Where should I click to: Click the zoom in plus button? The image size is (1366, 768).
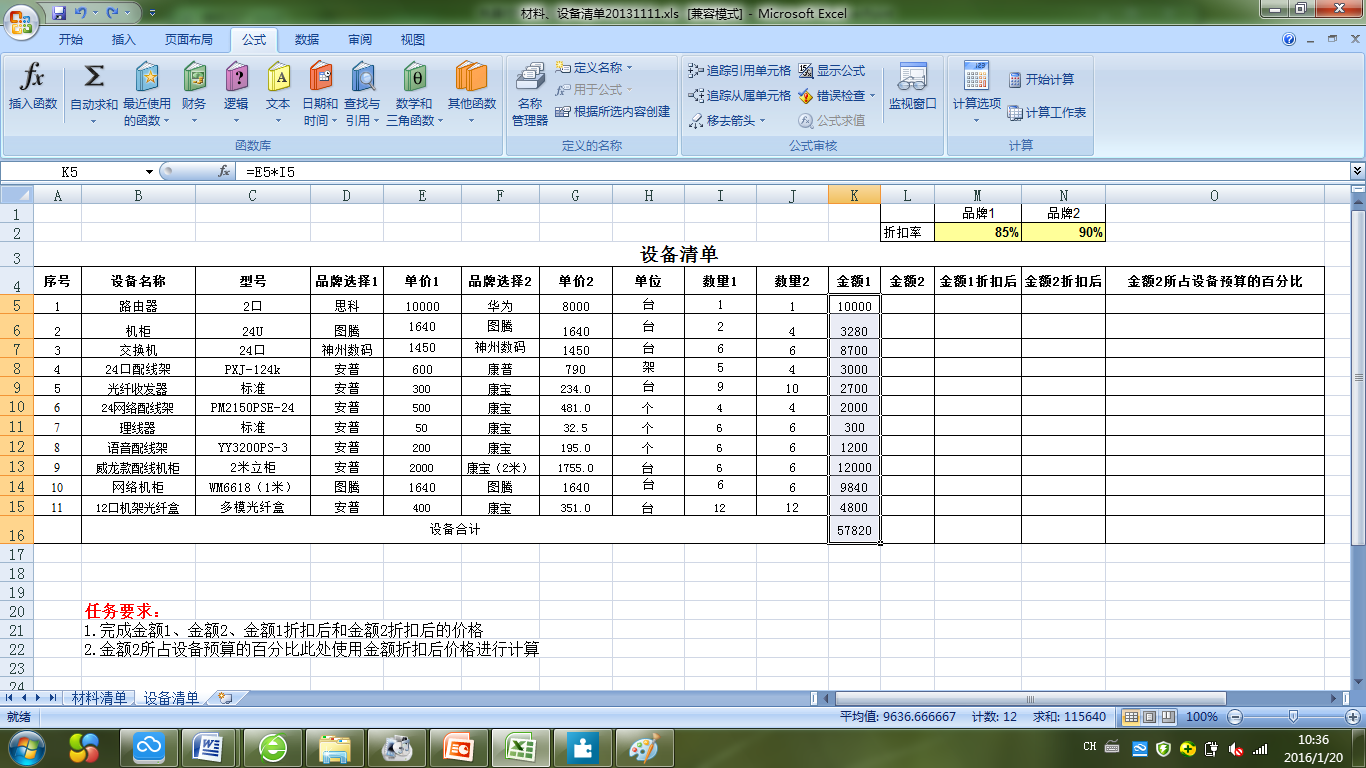(1352, 717)
